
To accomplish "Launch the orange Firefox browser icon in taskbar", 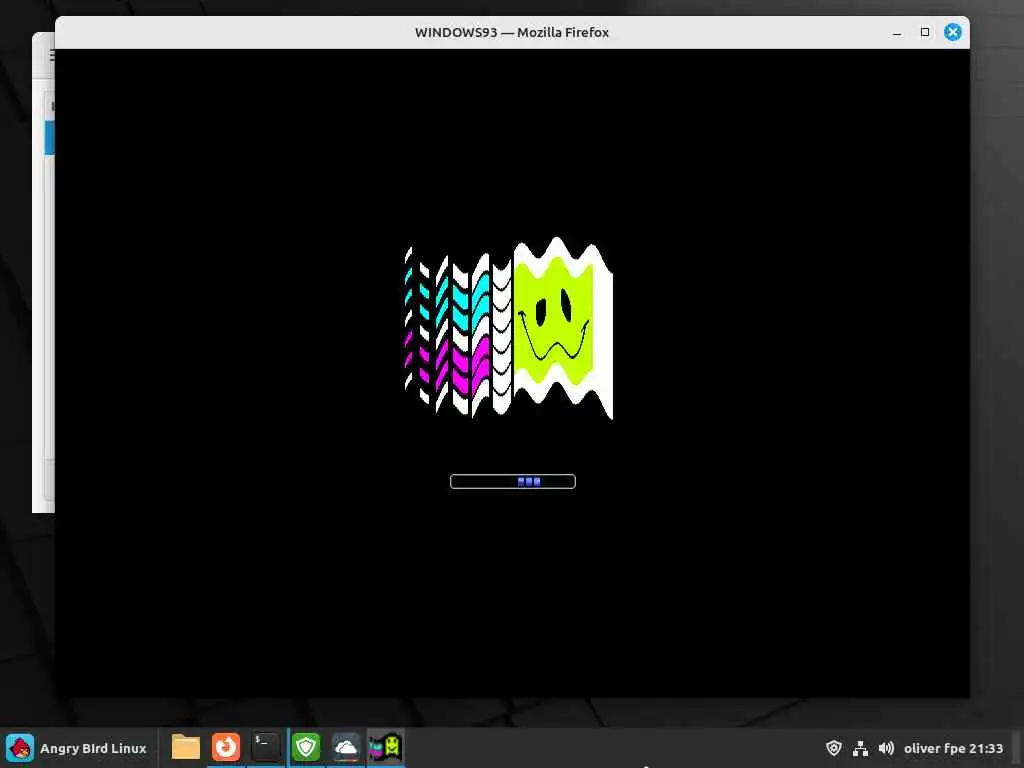I will tap(226, 747).
